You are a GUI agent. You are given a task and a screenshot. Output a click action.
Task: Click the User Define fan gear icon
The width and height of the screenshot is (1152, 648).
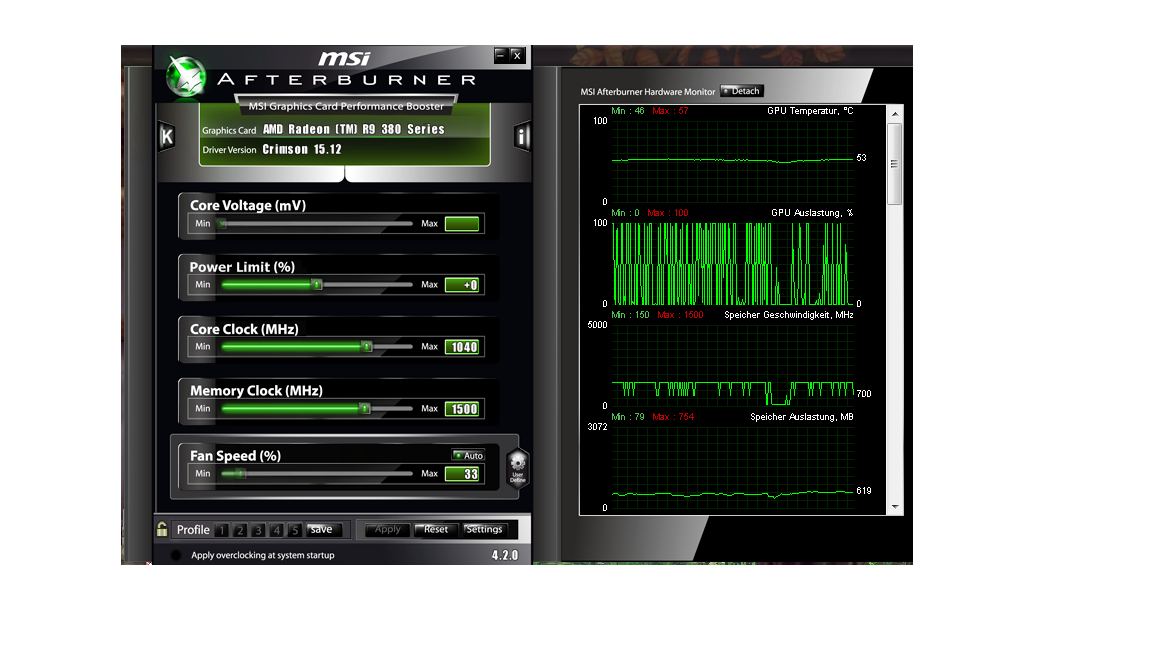click(517, 468)
